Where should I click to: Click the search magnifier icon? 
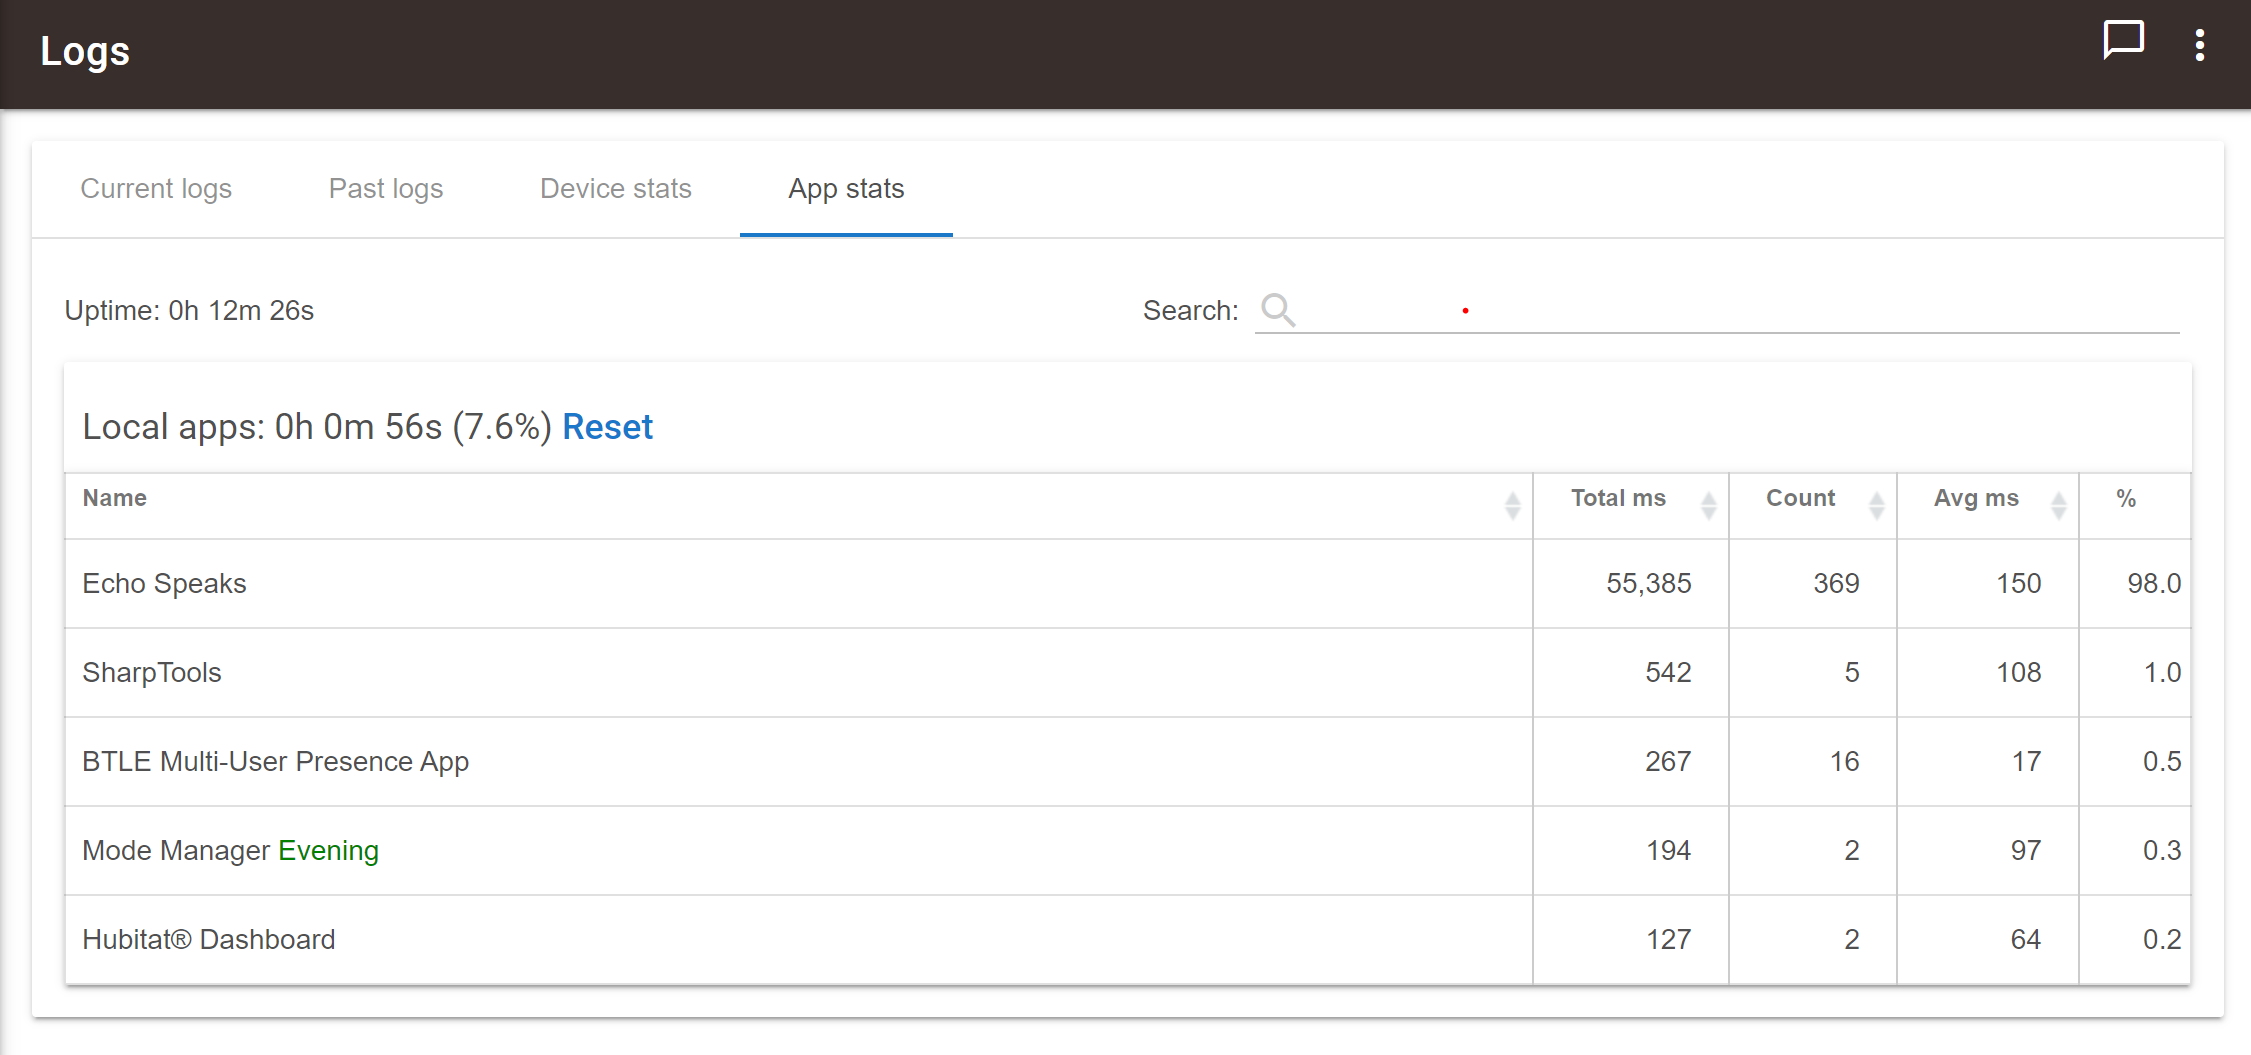click(x=1277, y=310)
